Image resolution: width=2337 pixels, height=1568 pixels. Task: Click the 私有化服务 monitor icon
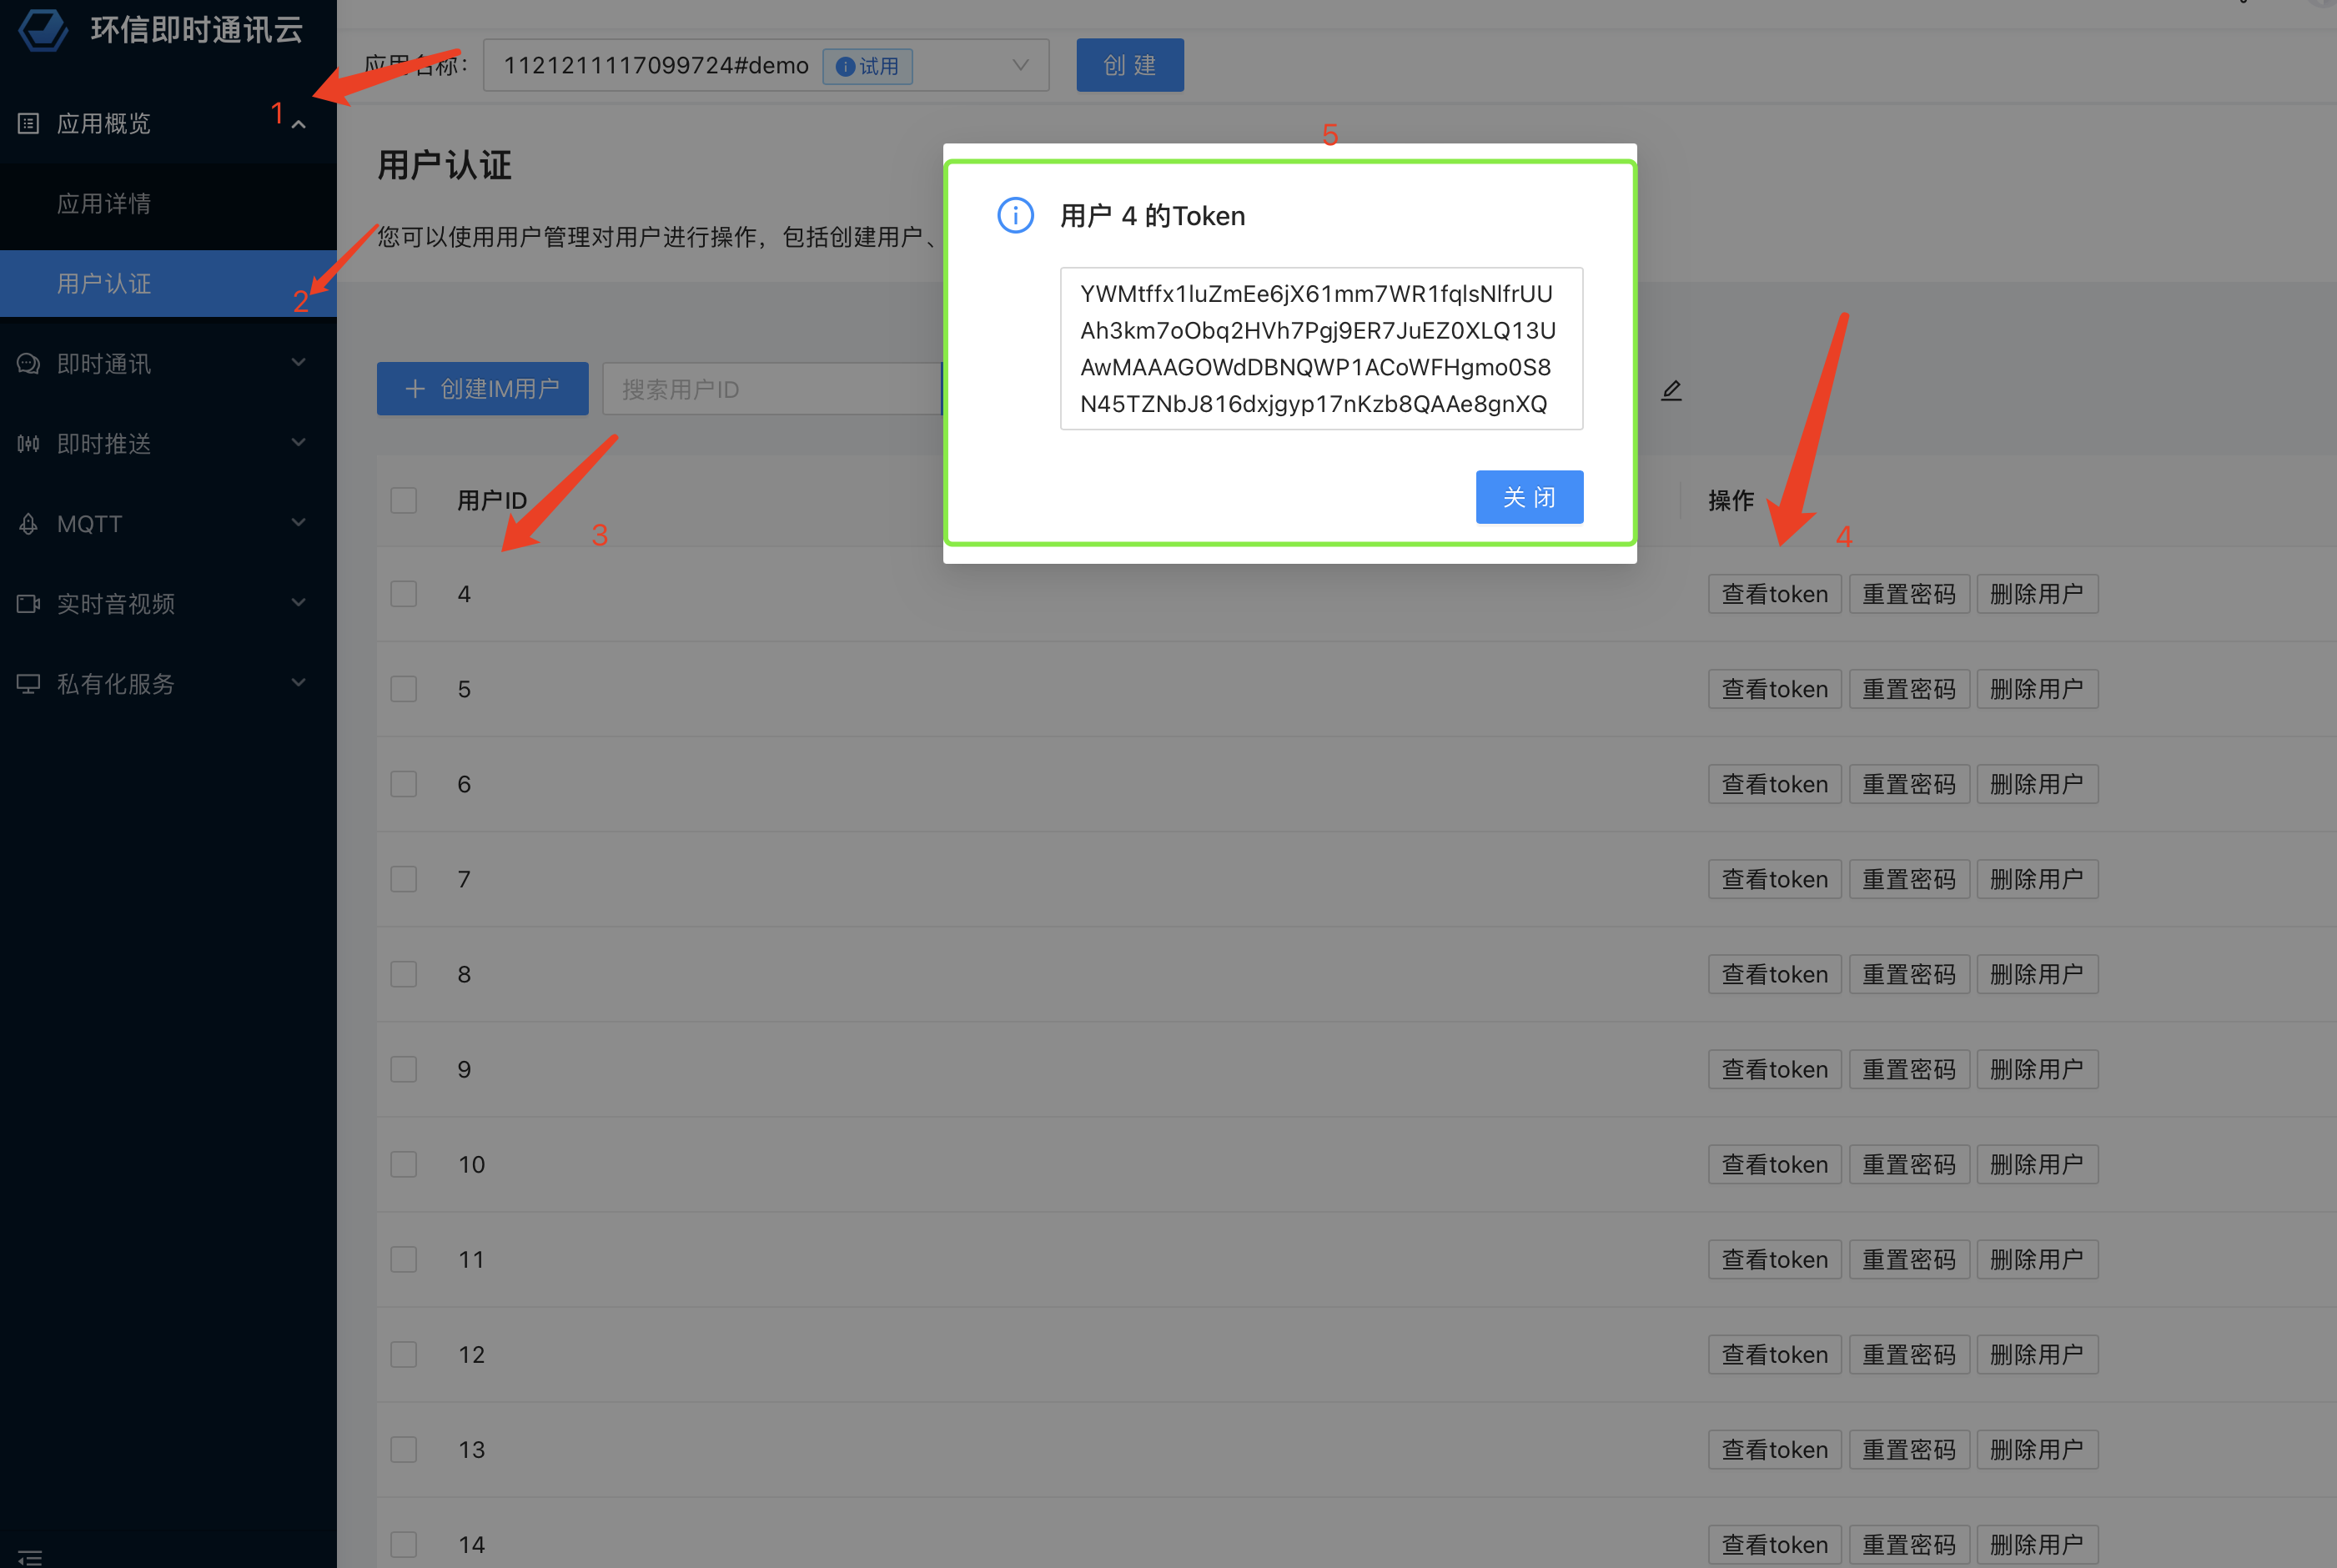coord(28,683)
